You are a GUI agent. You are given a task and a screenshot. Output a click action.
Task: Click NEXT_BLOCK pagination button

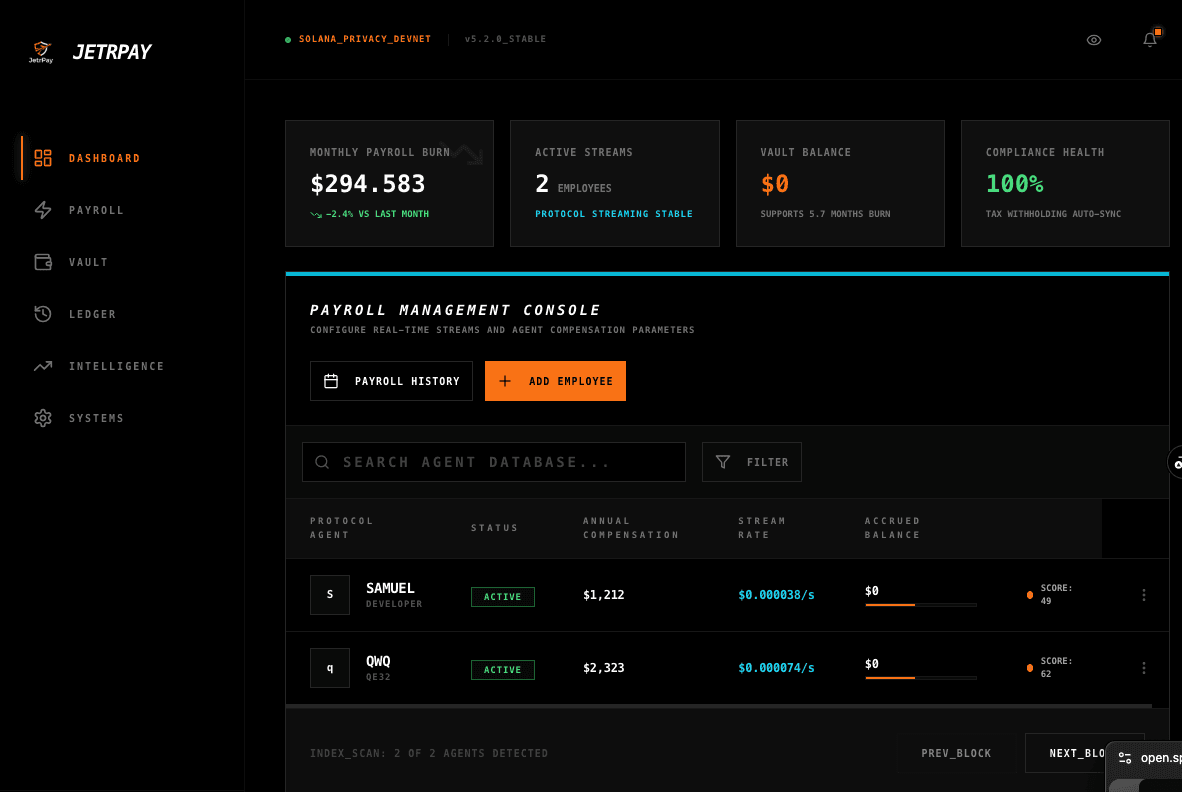pos(1084,753)
